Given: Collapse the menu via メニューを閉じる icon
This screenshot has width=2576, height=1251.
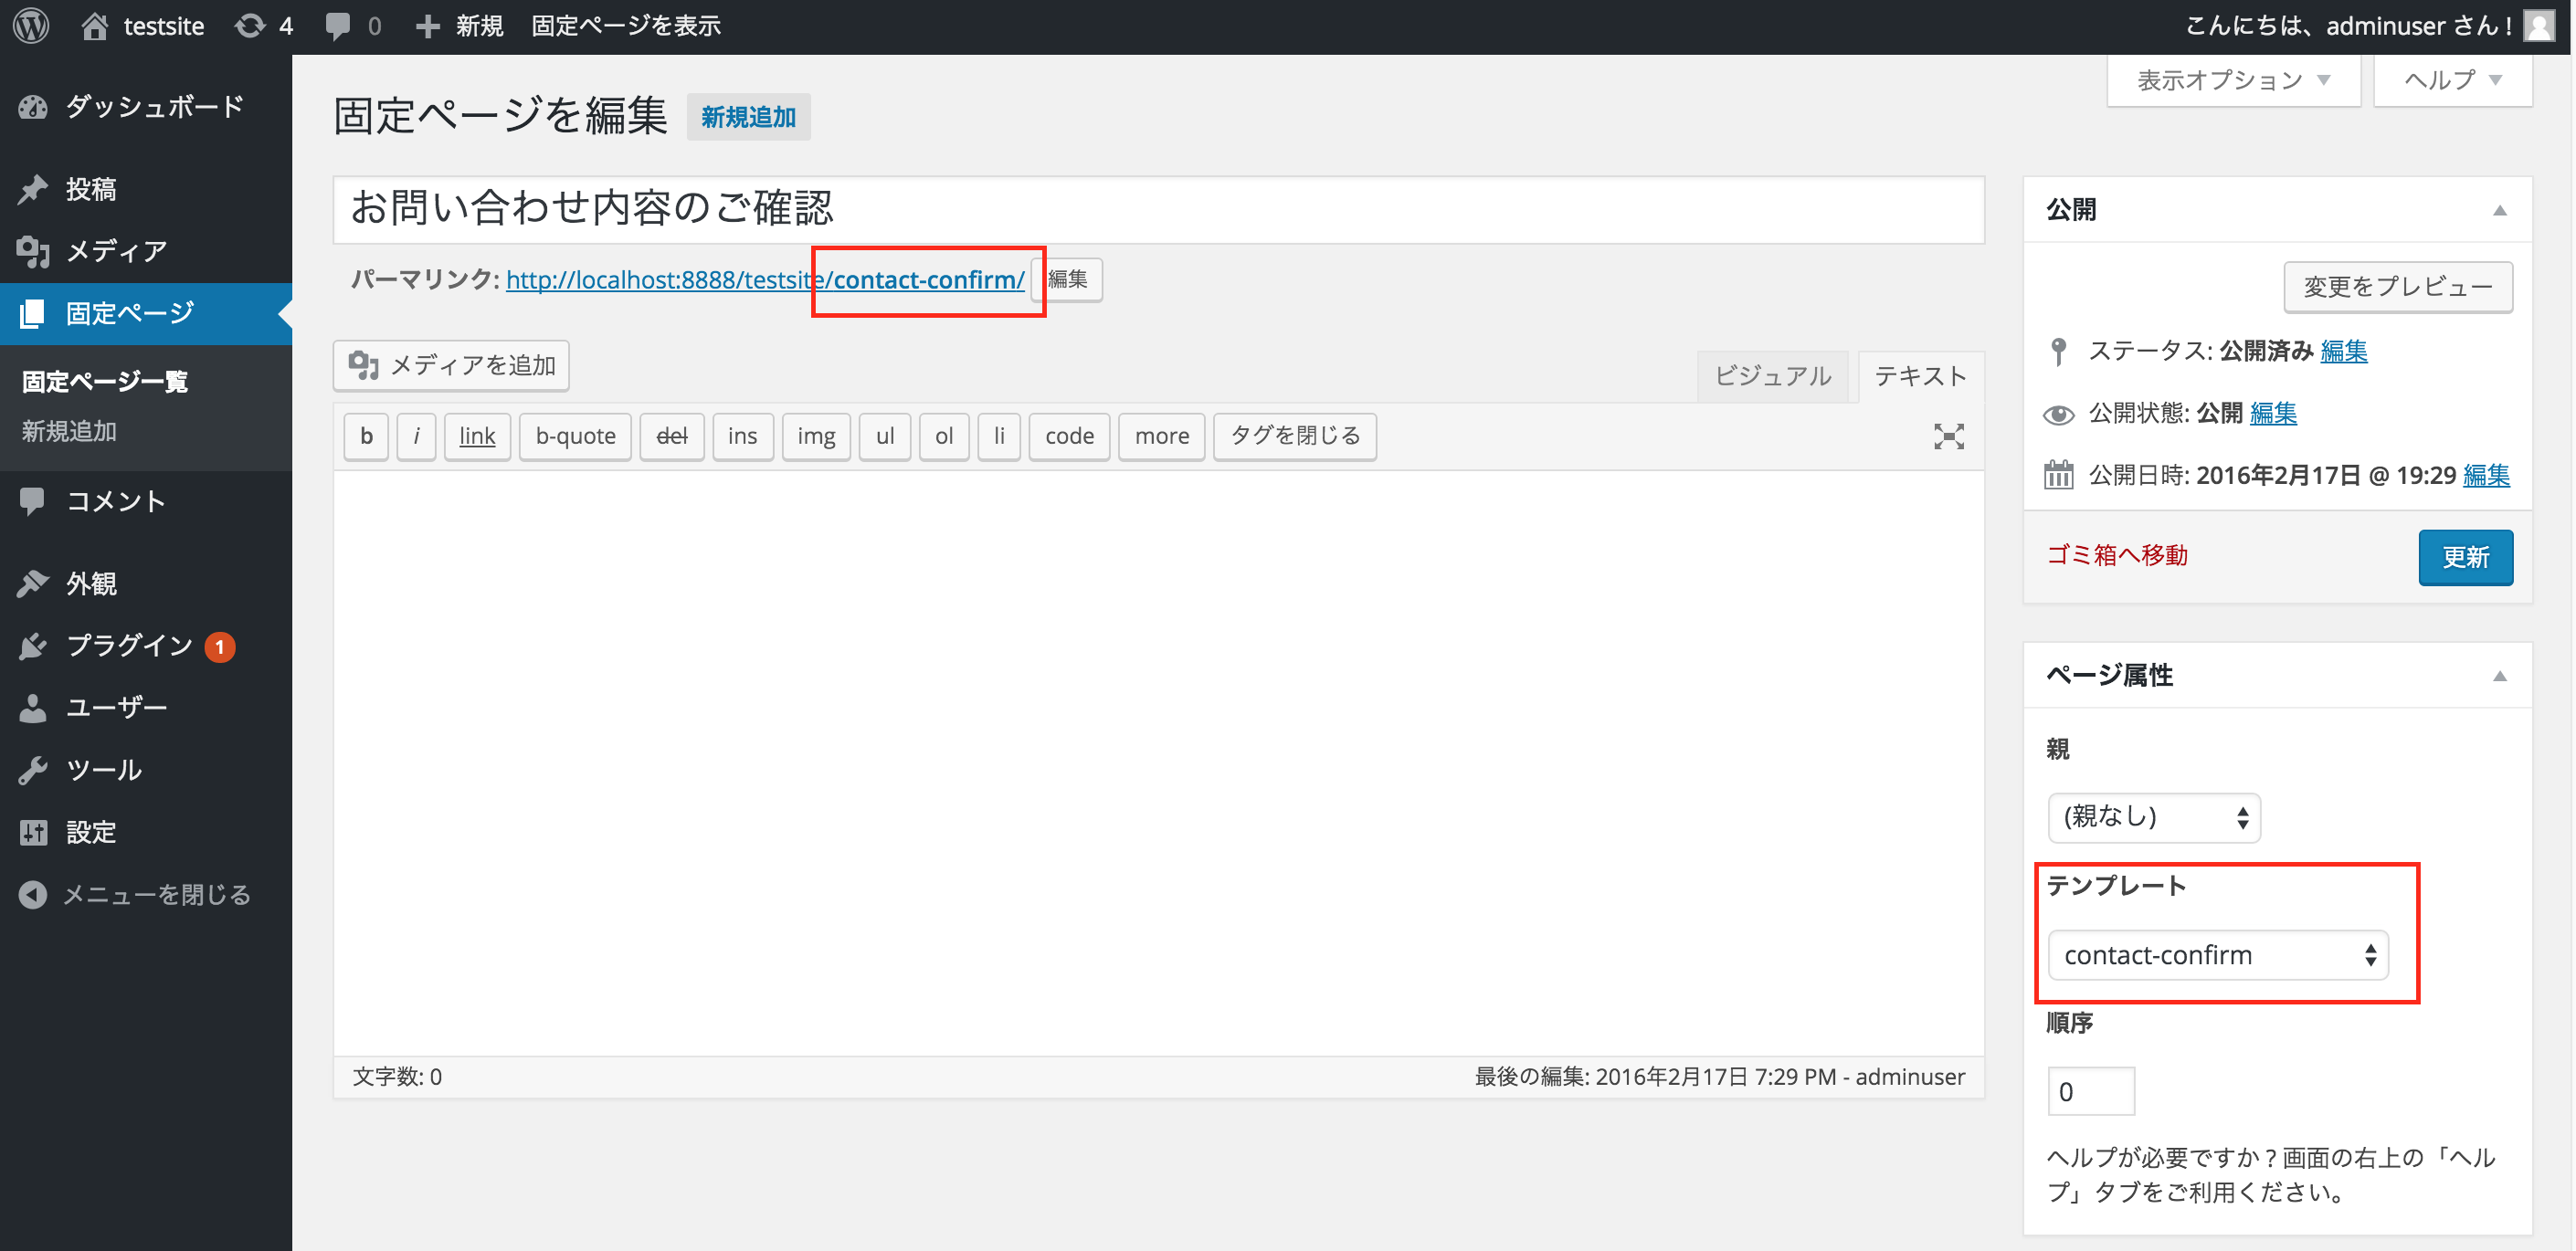Looking at the screenshot, I should [33, 894].
